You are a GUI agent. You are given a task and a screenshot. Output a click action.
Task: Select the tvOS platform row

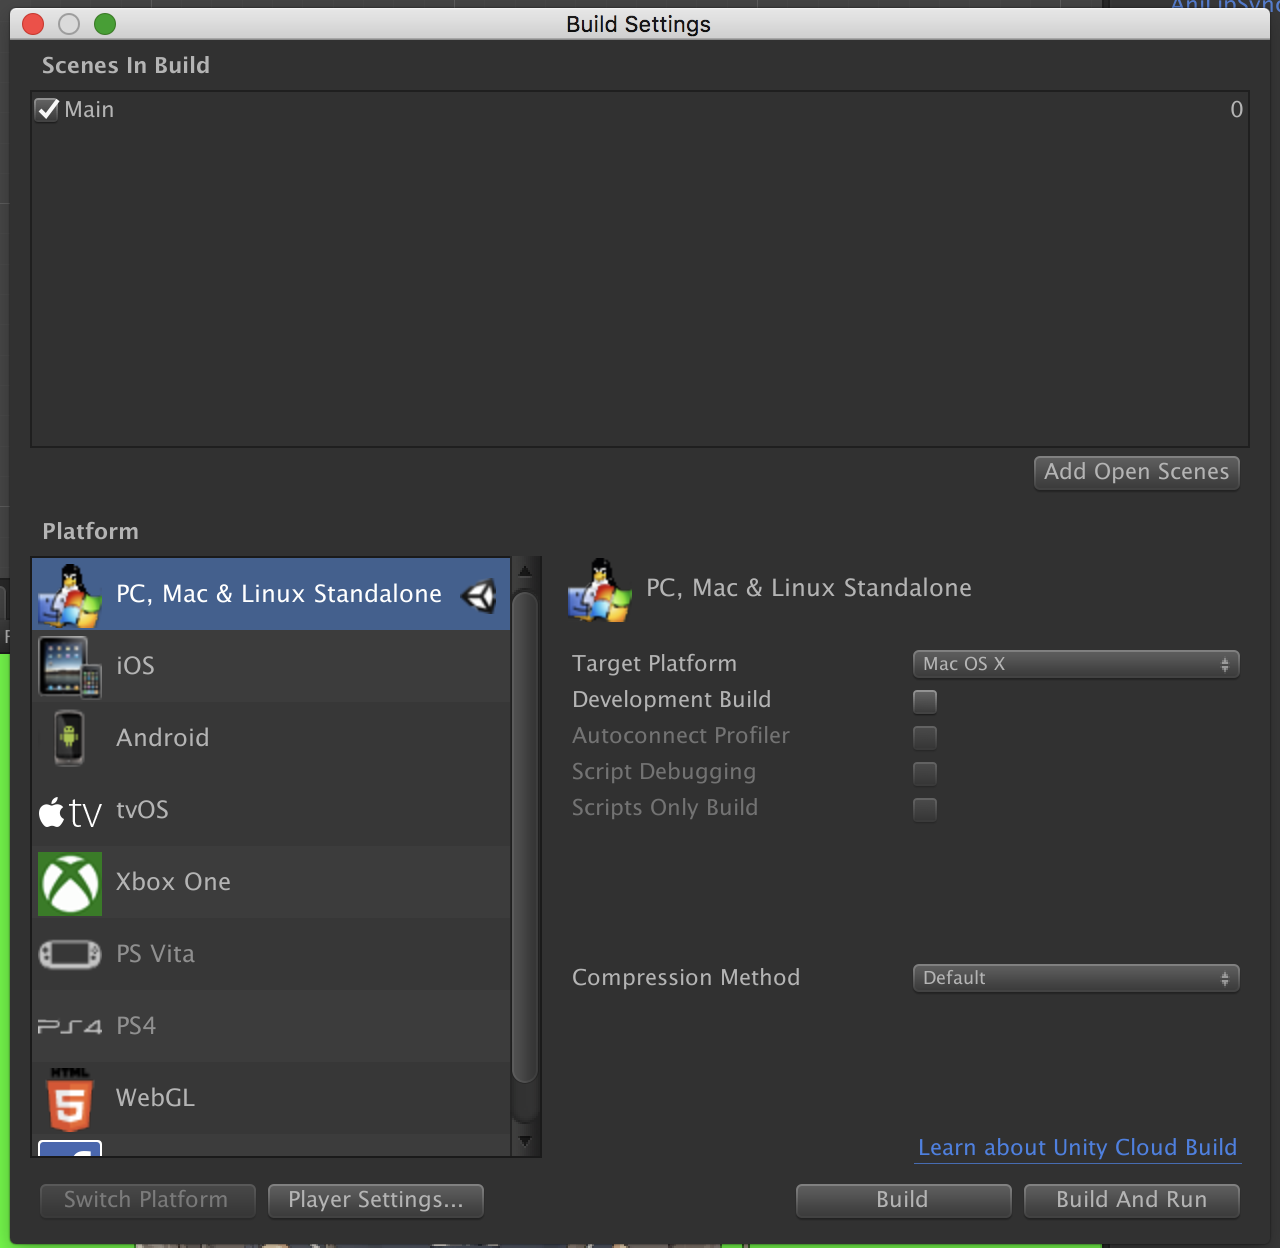[x=271, y=810]
